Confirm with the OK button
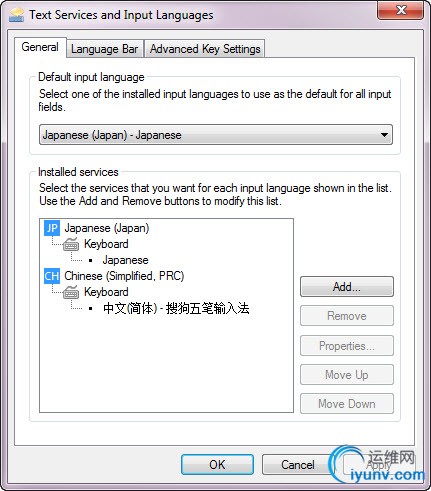The image size is (431, 491). click(x=217, y=464)
